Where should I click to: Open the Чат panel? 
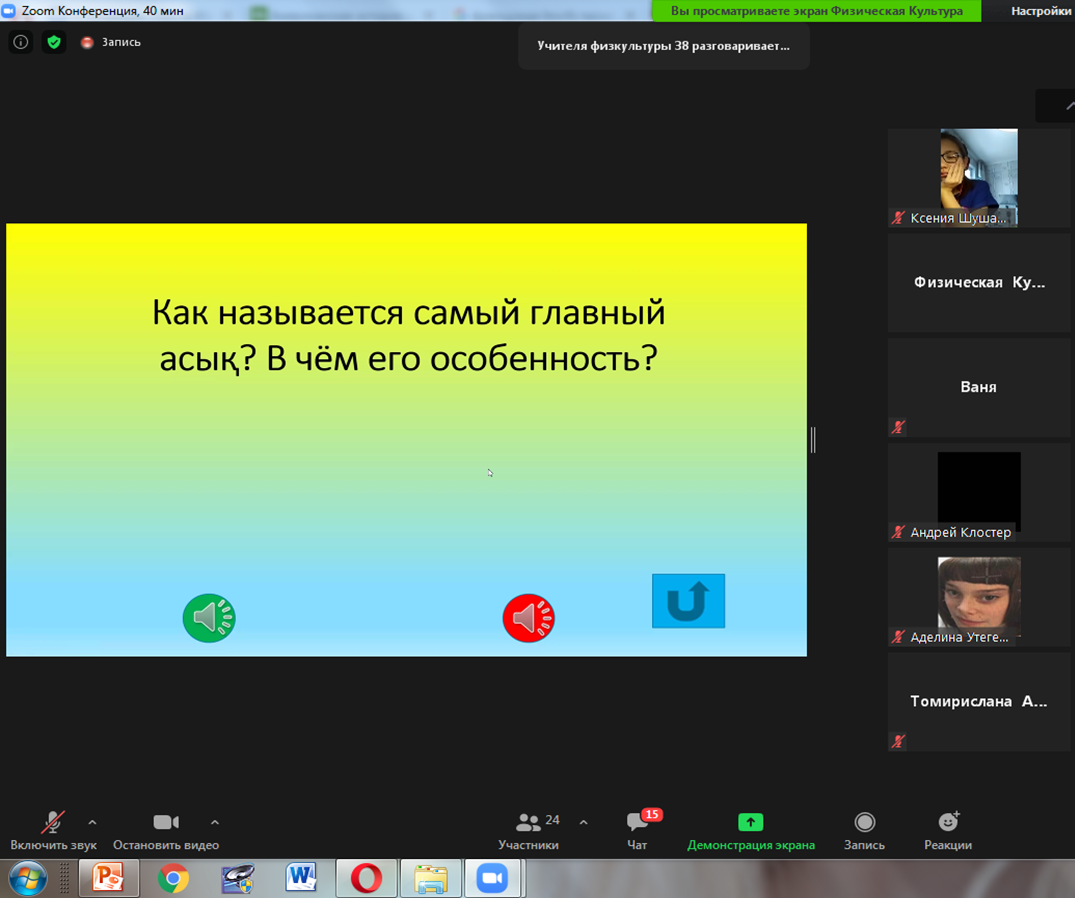pyautogui.click(x=637, y=830)
